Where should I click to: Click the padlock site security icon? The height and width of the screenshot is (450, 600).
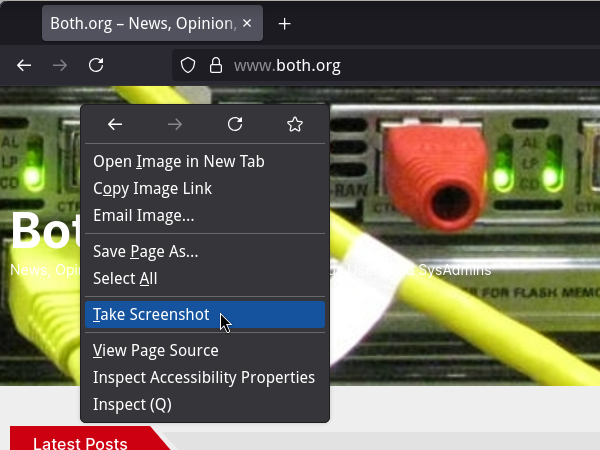(x=214, y=66)
